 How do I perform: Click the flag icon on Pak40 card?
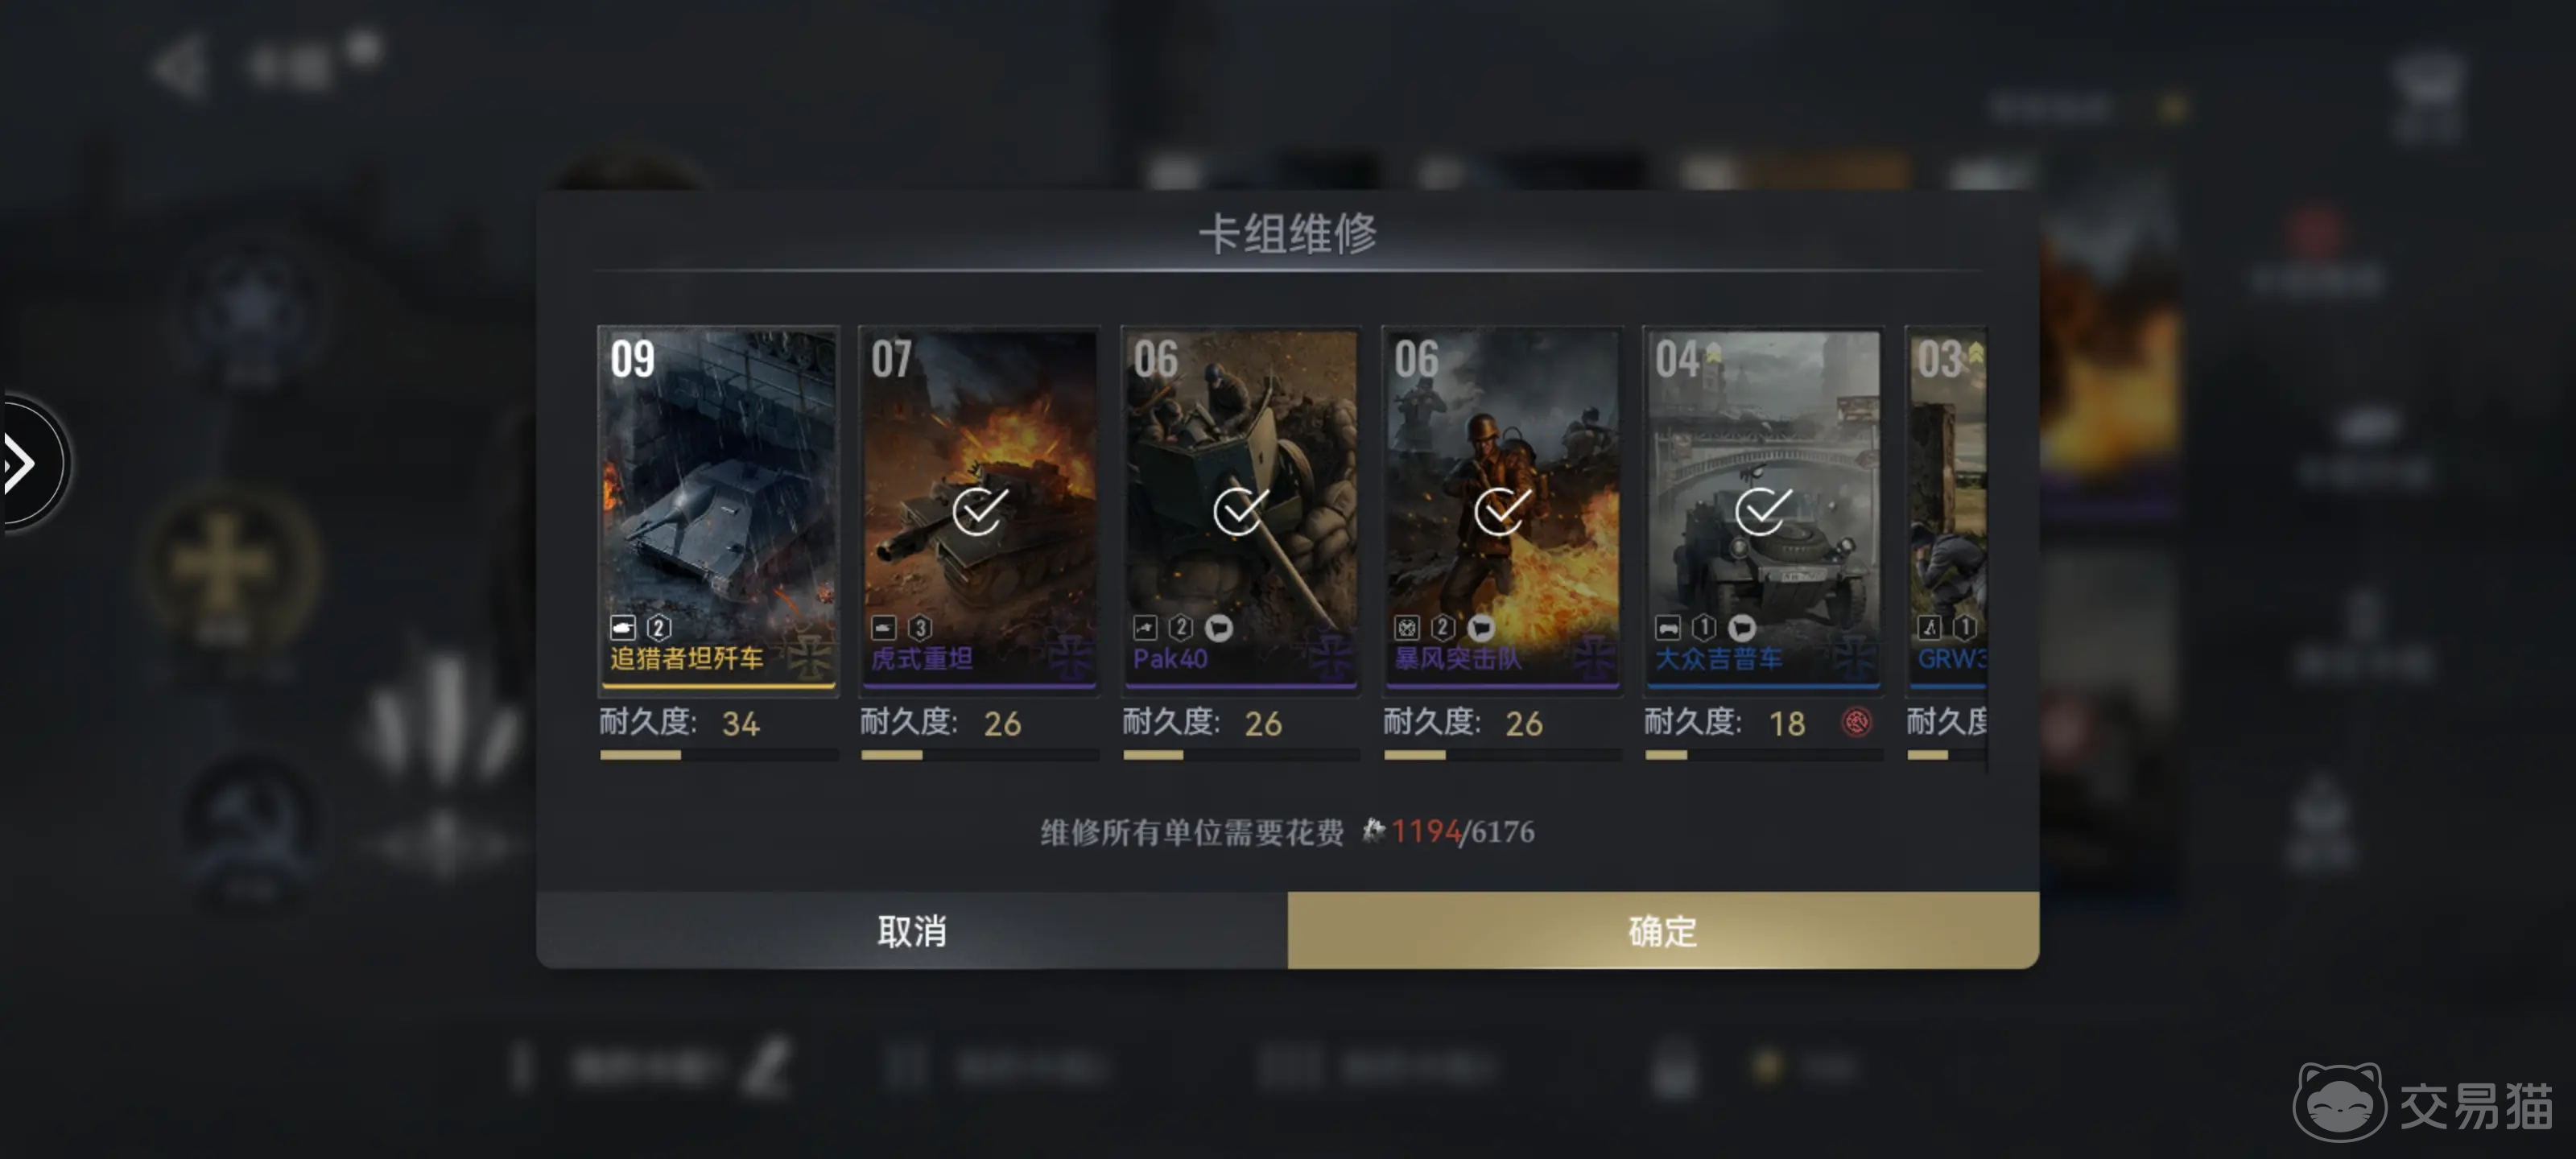[1218, 627]
